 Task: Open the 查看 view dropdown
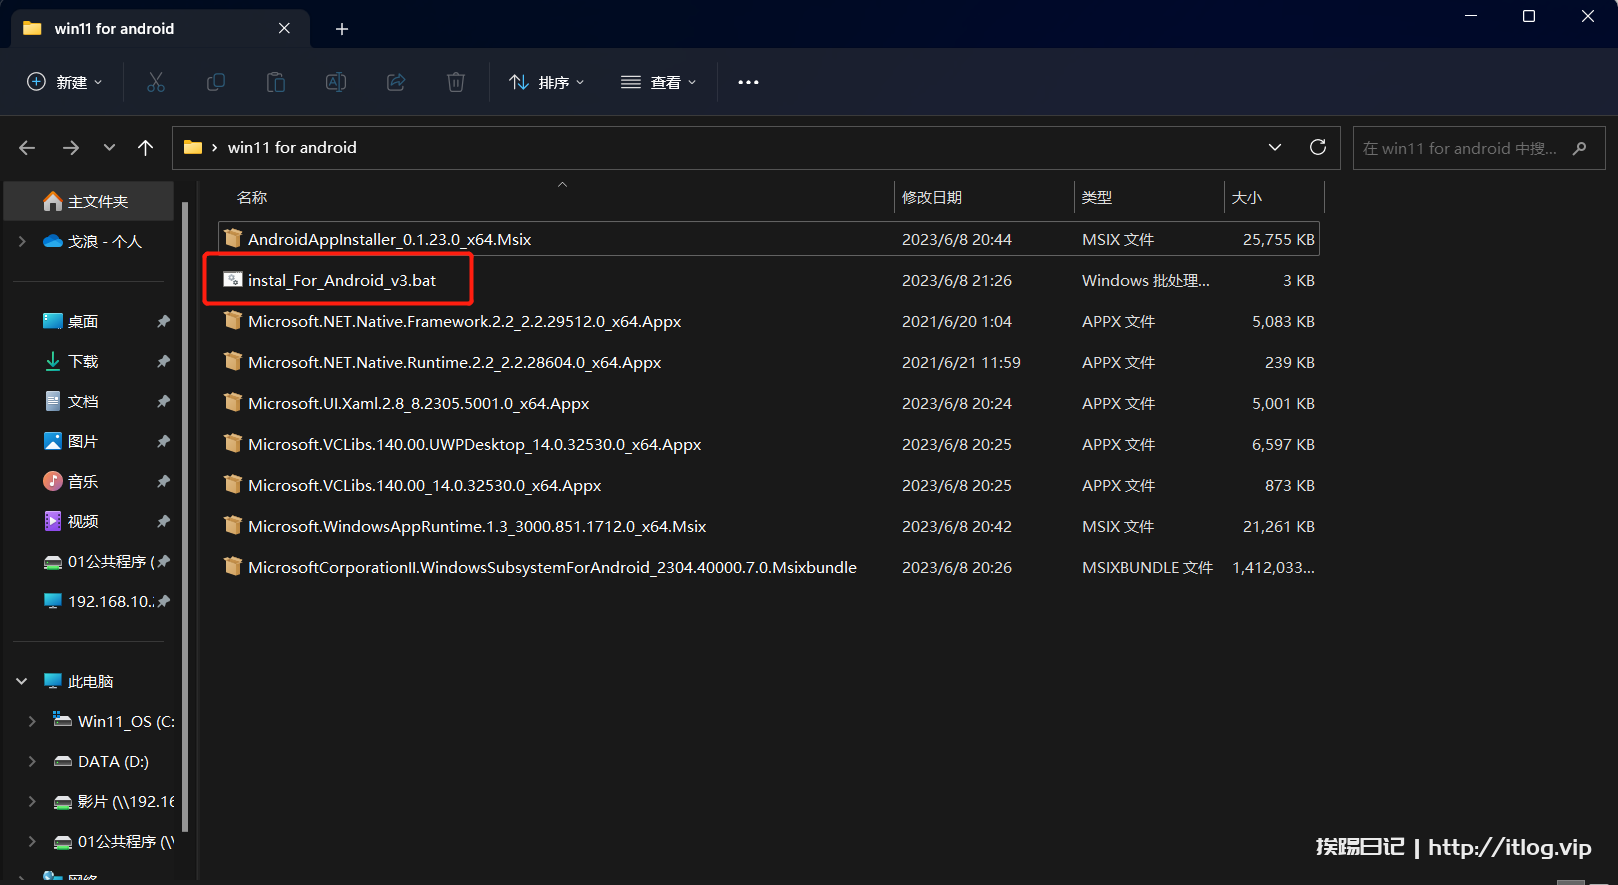tap(658, 82)
